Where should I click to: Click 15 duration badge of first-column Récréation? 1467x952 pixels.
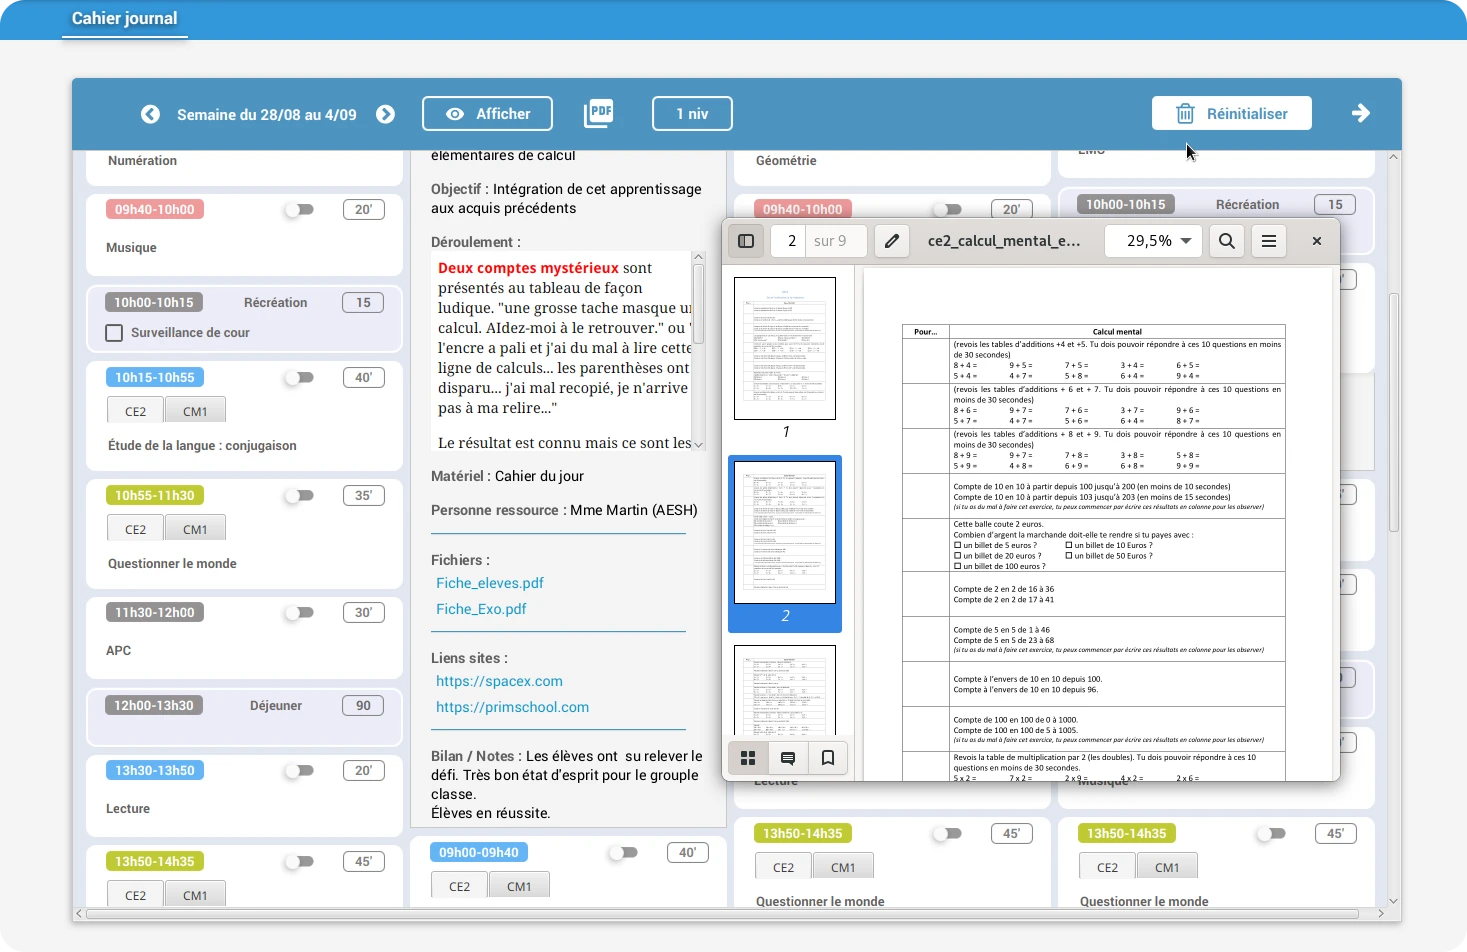363,303
